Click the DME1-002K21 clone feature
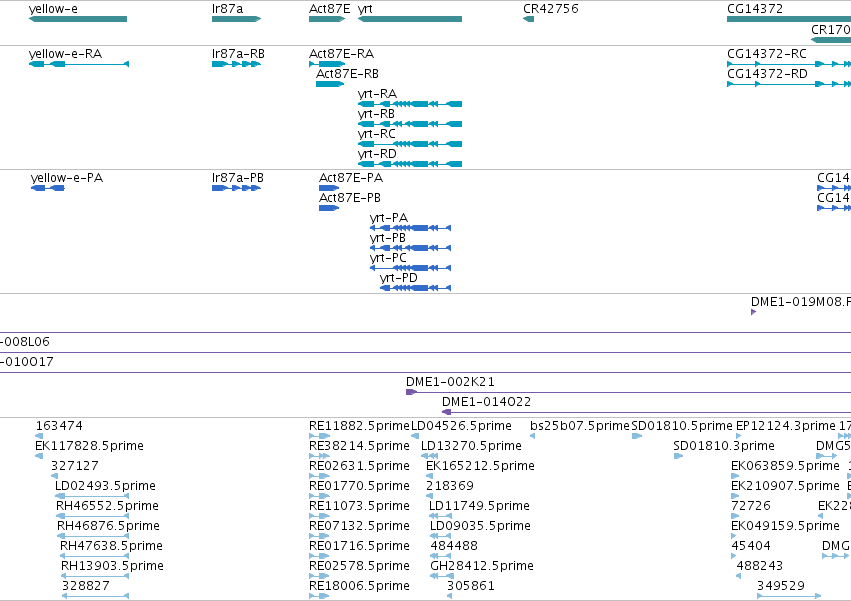 [628, 392]
